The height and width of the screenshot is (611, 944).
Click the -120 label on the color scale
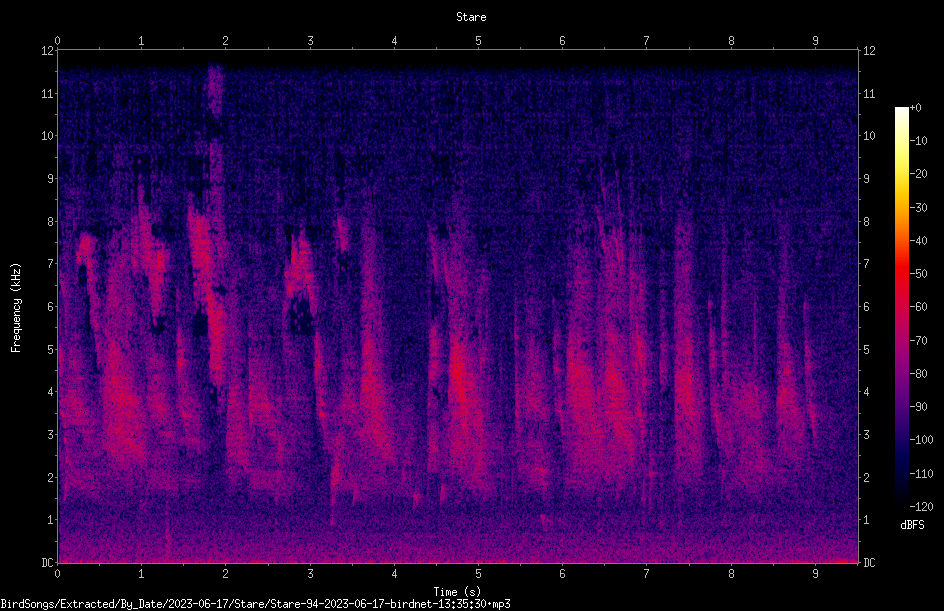point(921,506)
